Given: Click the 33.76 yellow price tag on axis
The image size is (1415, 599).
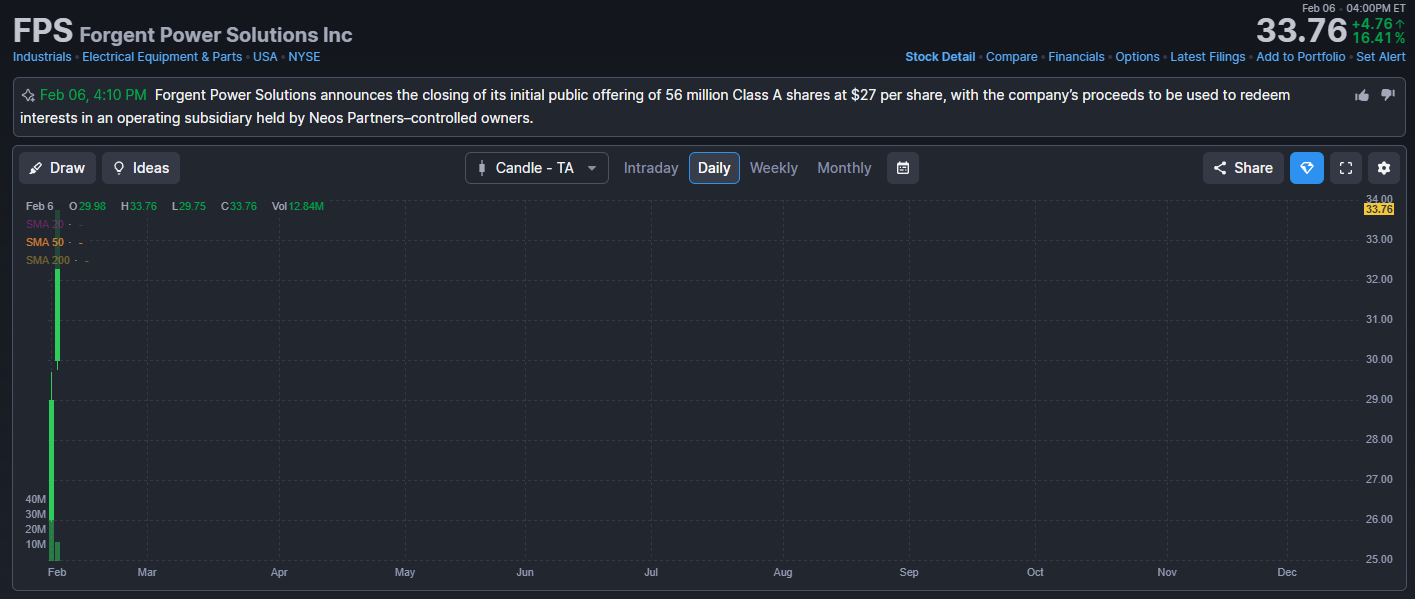Looking at the screenshot, I should coord(1378,209).
